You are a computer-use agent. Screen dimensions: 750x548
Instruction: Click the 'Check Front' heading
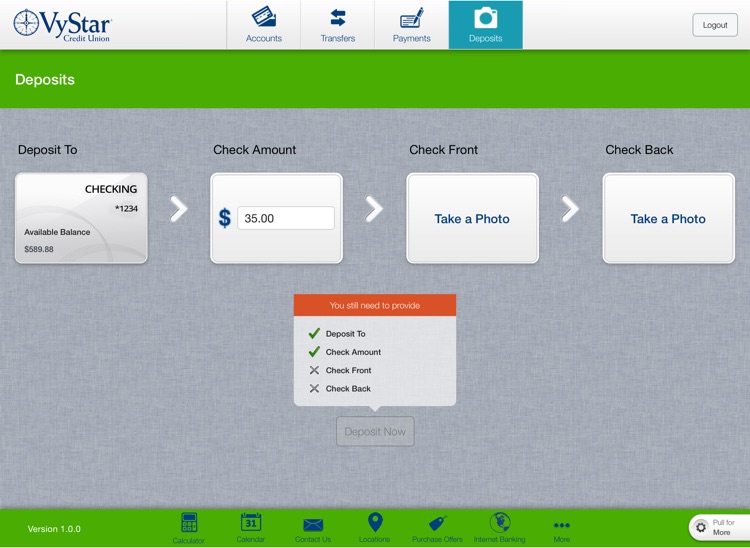[x=443, y=150]
